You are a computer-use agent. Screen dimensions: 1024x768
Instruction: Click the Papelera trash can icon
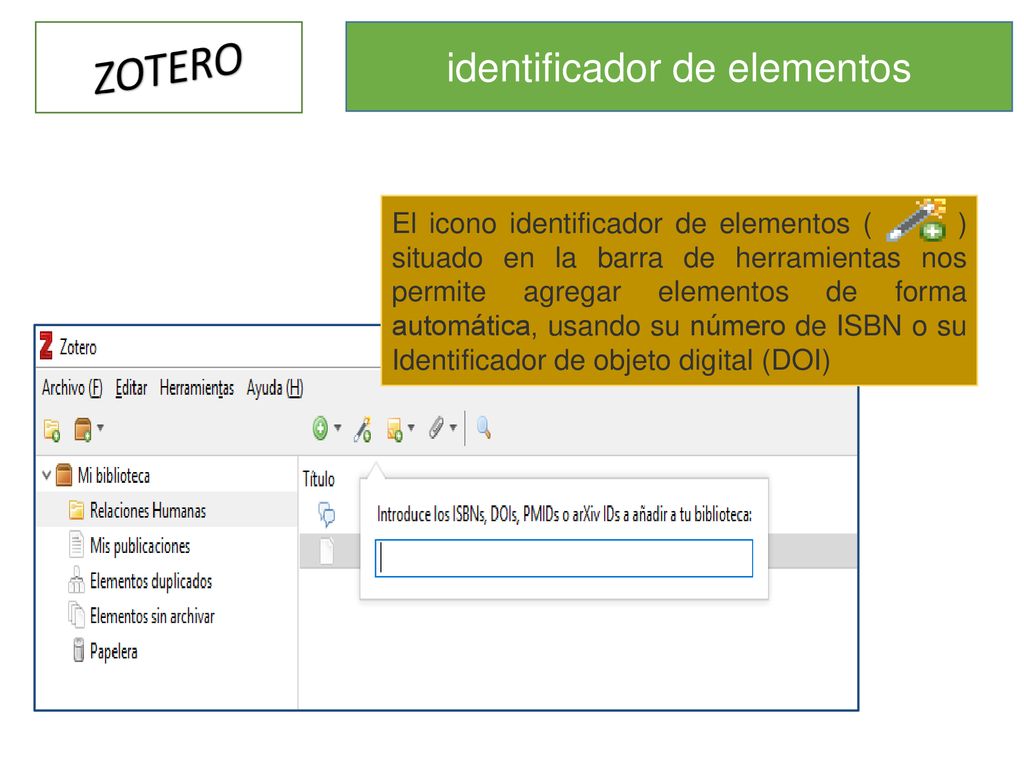pos(78,650)
